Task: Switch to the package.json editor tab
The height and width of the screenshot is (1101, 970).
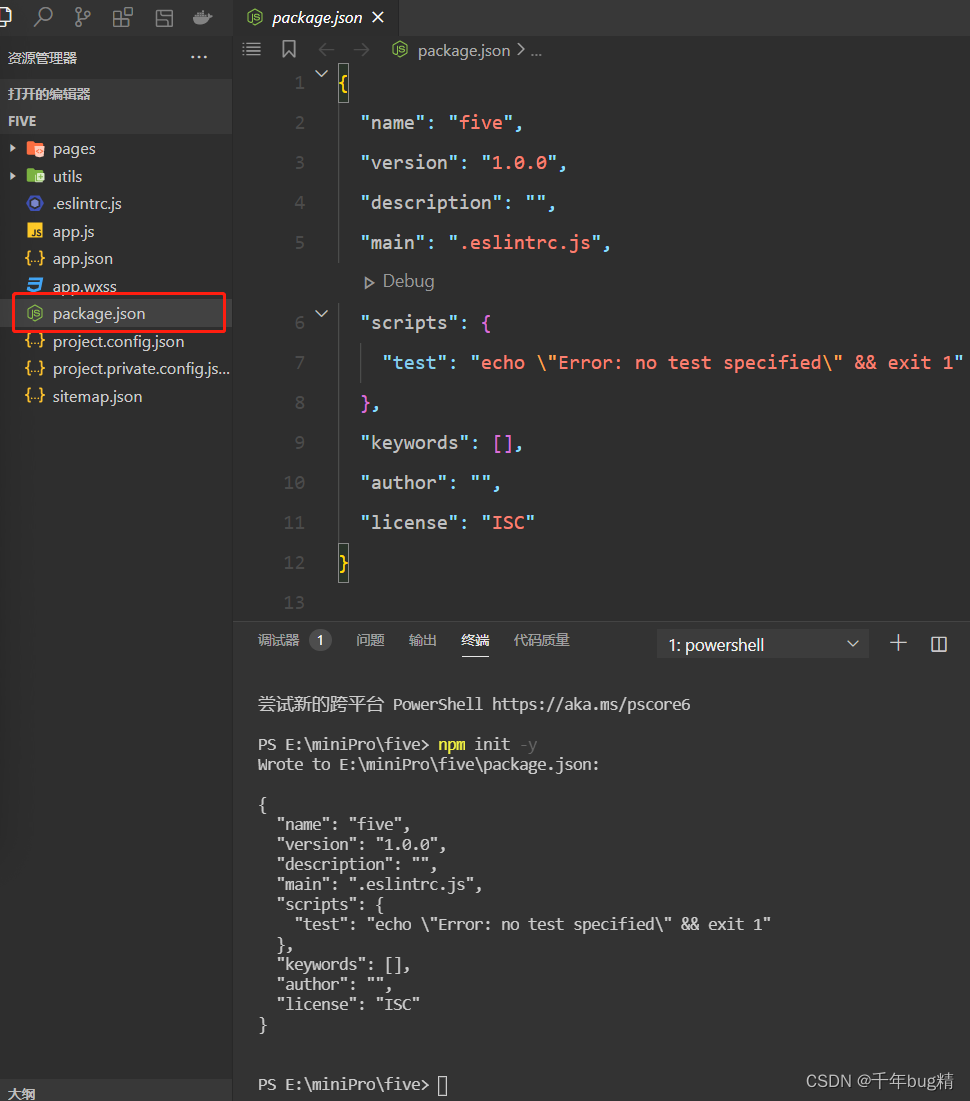Action: [316, 18]
